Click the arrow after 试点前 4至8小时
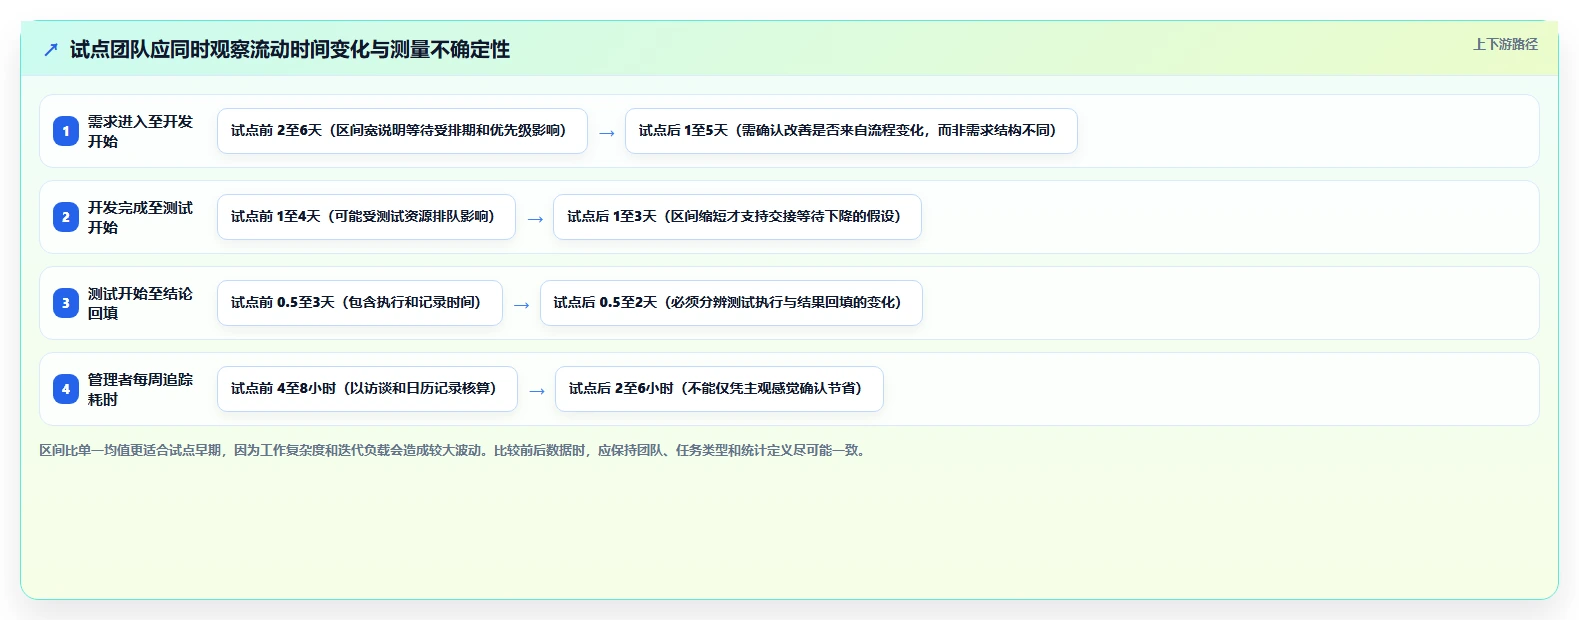 (x=537, y=390)
